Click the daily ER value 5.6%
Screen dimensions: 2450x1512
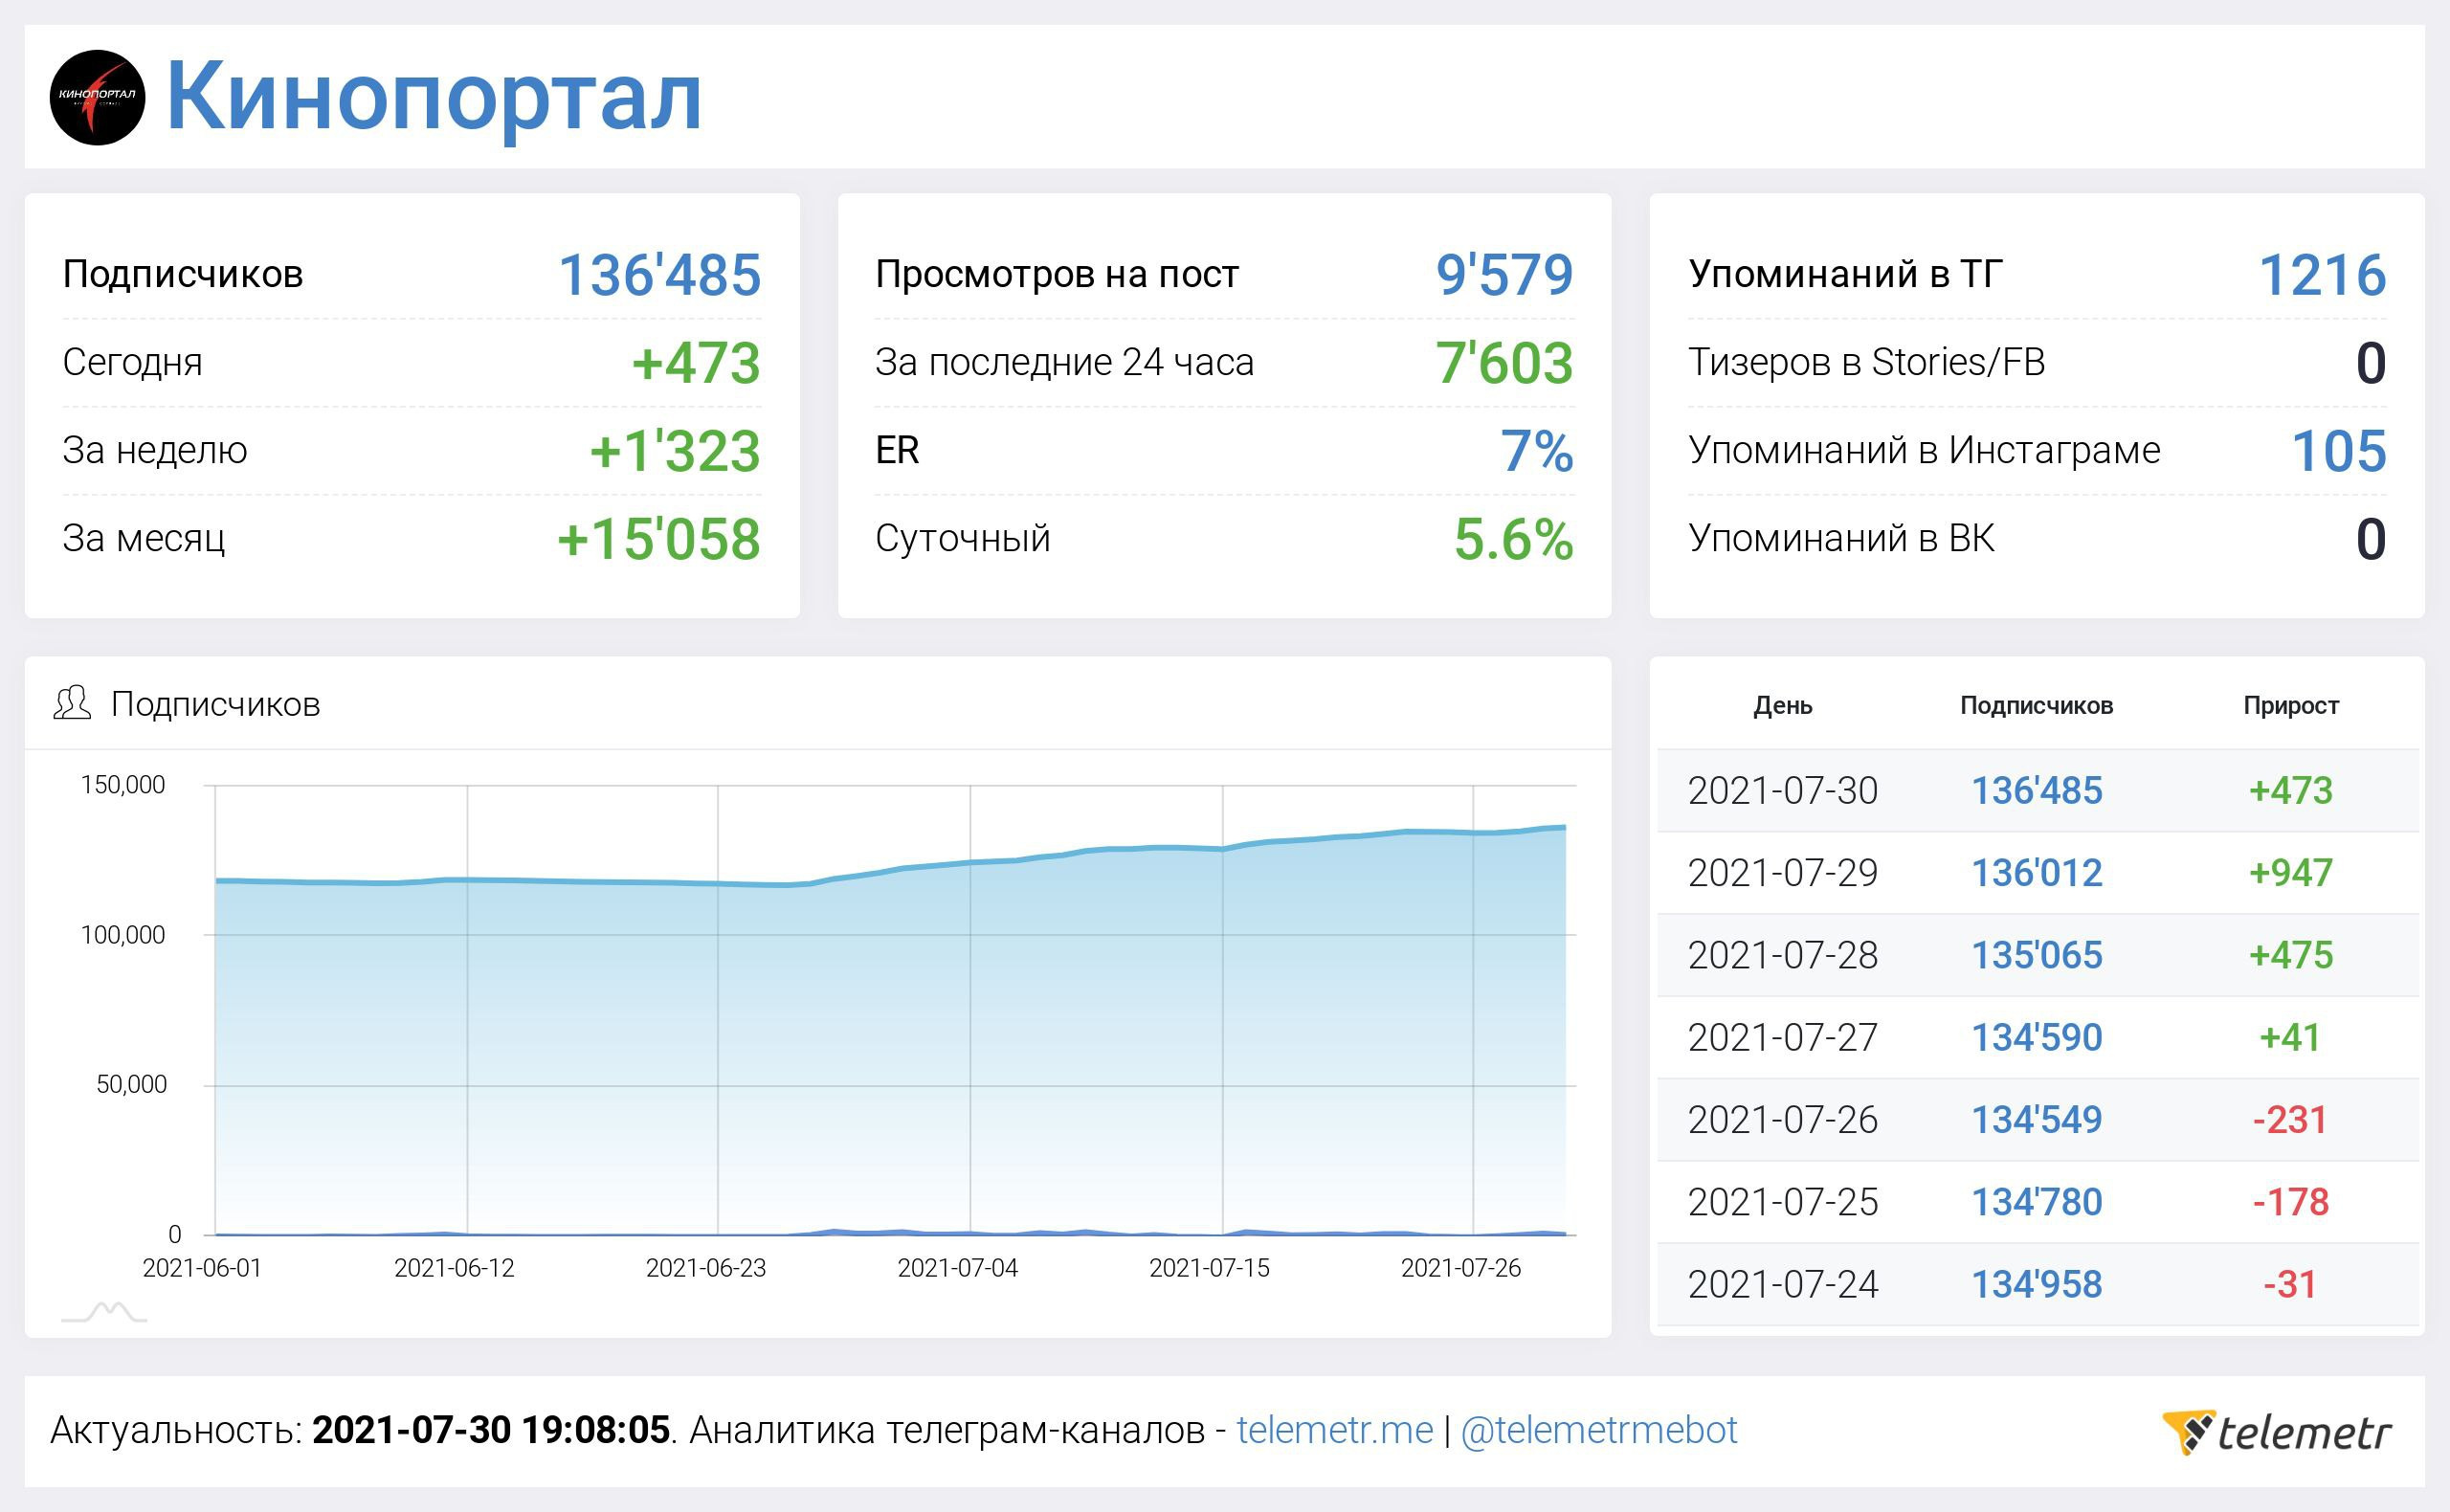tap(1513, 539)
